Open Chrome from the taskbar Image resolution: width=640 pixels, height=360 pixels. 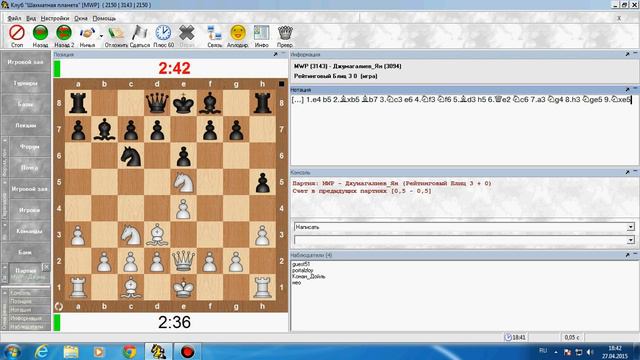pos(129,351)
